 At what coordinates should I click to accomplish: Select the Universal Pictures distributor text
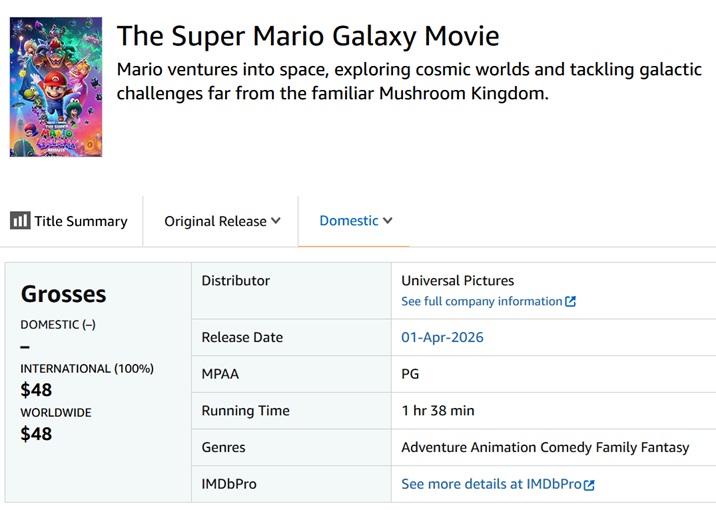(458, 280)
